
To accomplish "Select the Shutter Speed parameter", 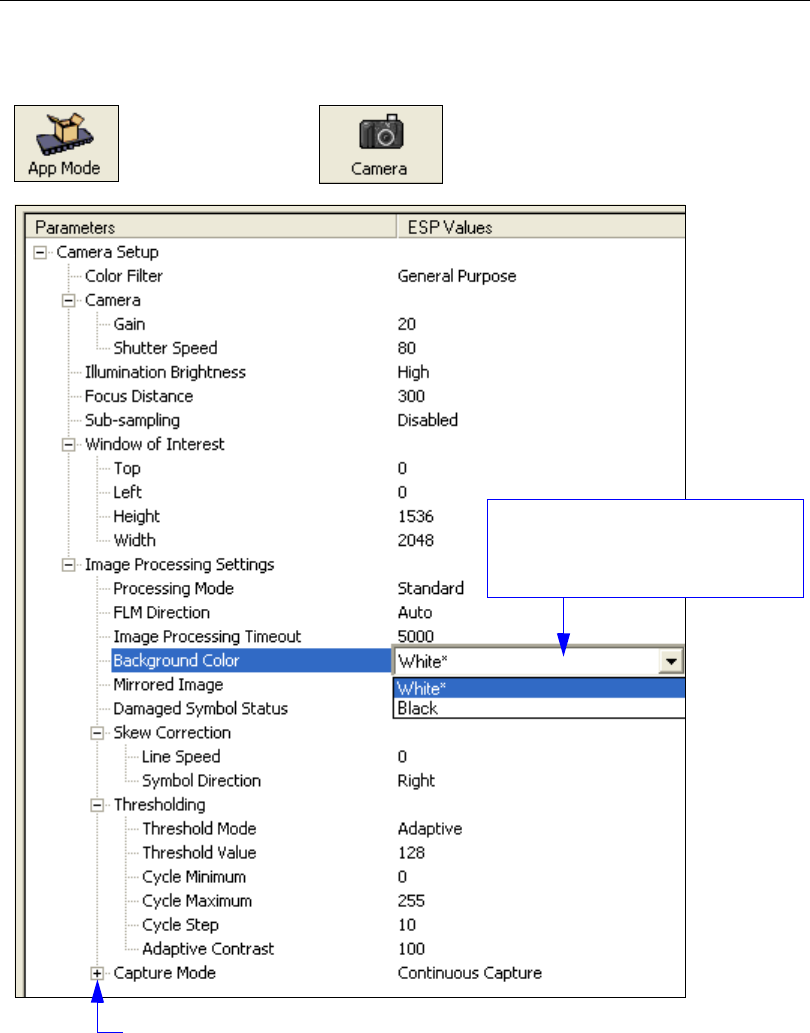I will pyautogui.click(x=165, y=348).
